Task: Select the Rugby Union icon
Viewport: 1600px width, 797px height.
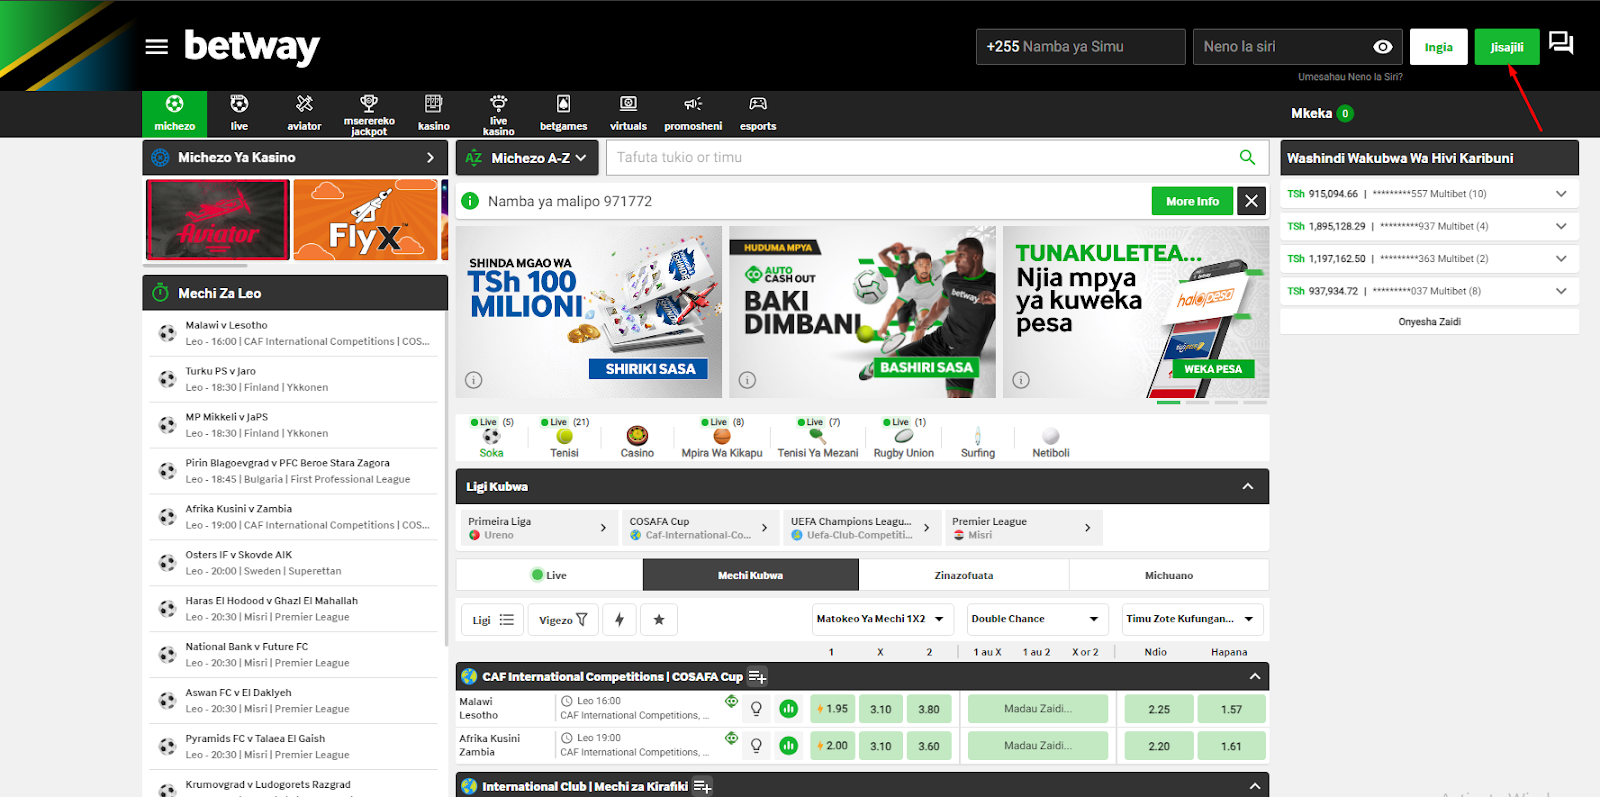Action: click(x=904, y=438)
